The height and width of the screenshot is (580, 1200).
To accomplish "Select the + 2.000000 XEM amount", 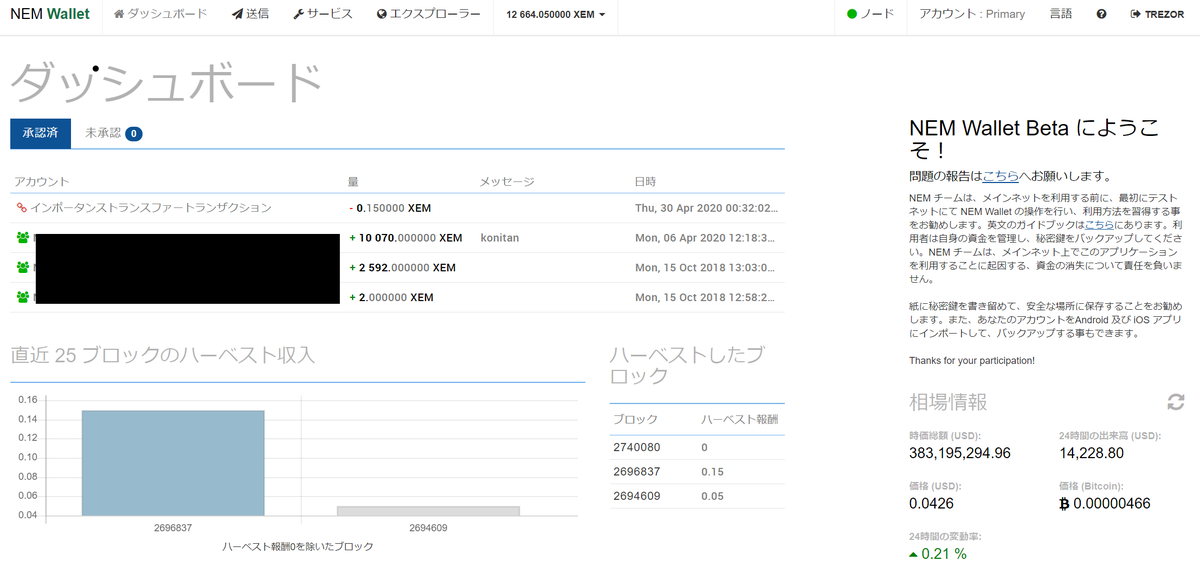I will click(x=391, y=298).
